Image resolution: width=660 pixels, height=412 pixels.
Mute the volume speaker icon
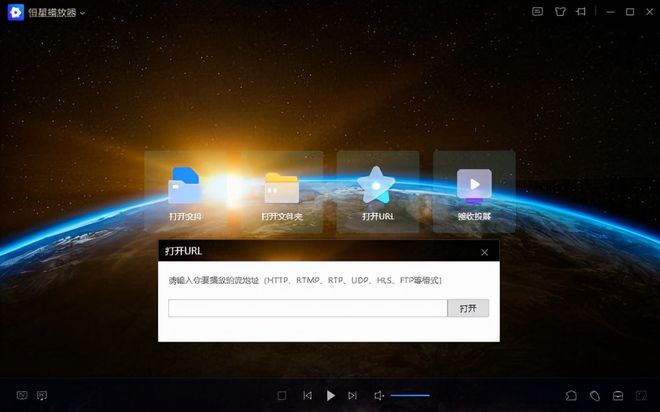coord(379,396)
